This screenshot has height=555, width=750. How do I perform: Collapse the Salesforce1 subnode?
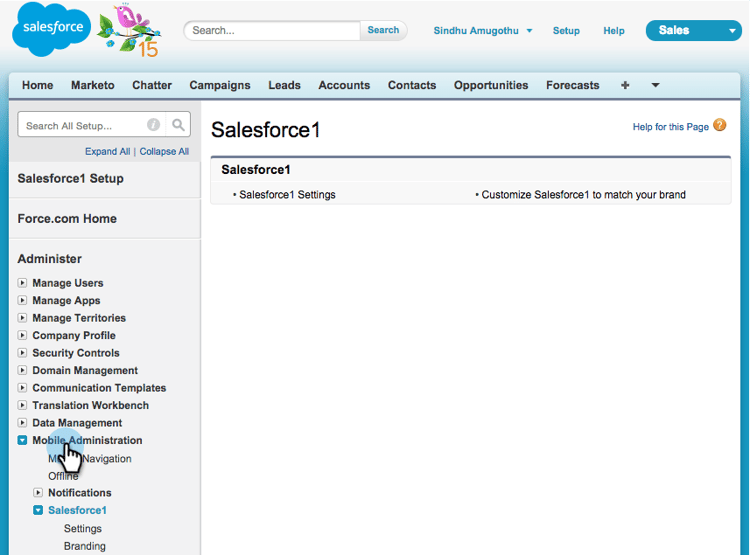click(x=38, y=510)
